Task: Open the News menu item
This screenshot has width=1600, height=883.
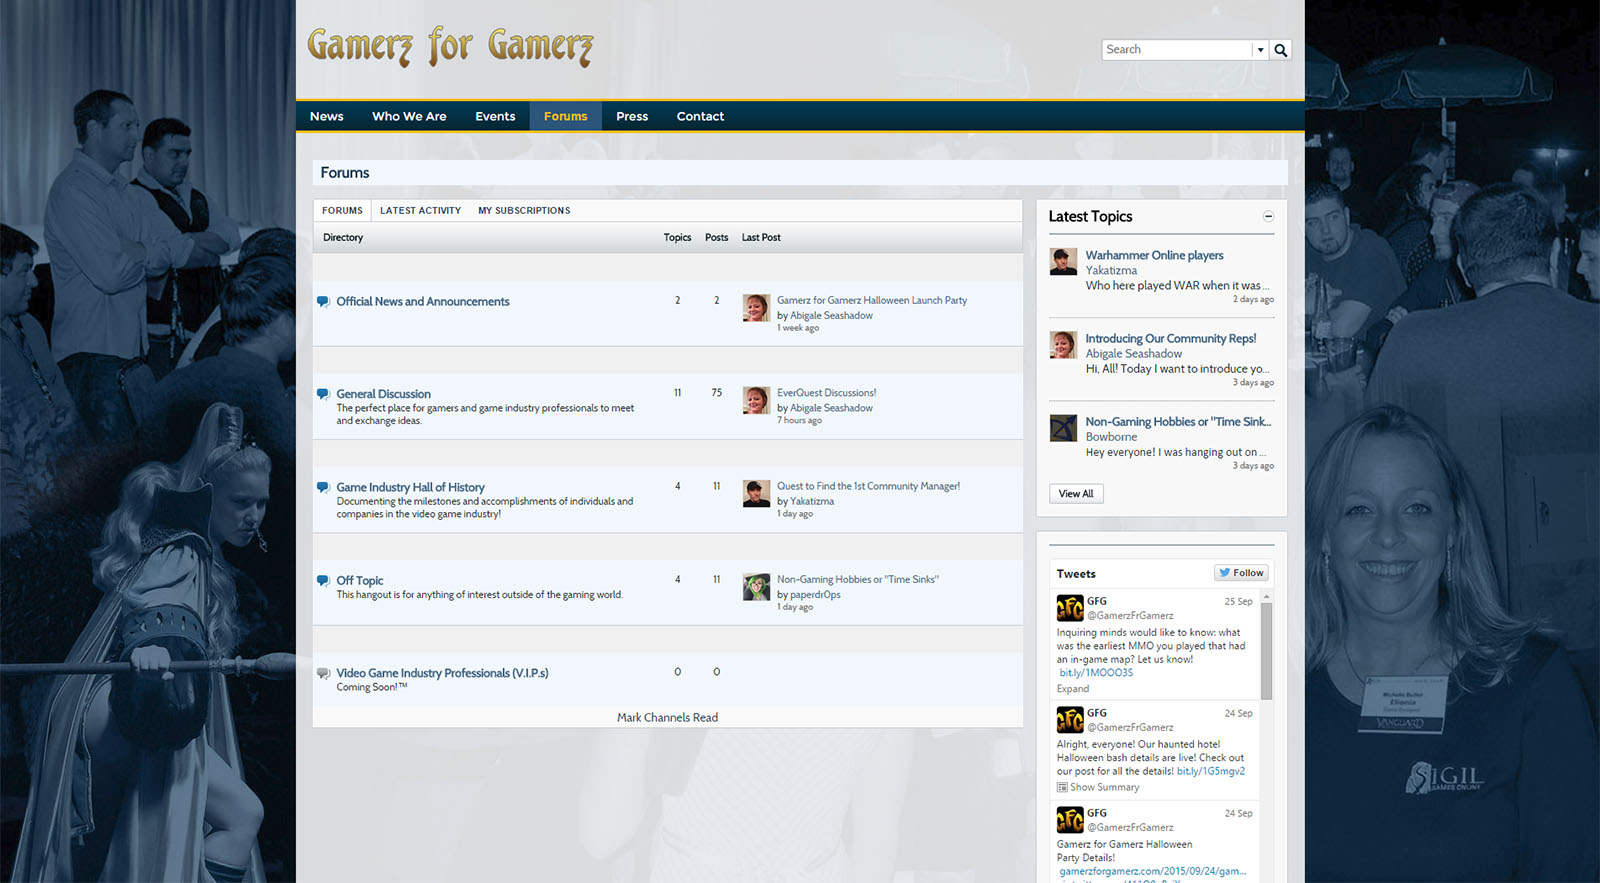Action: pos(327,116)
